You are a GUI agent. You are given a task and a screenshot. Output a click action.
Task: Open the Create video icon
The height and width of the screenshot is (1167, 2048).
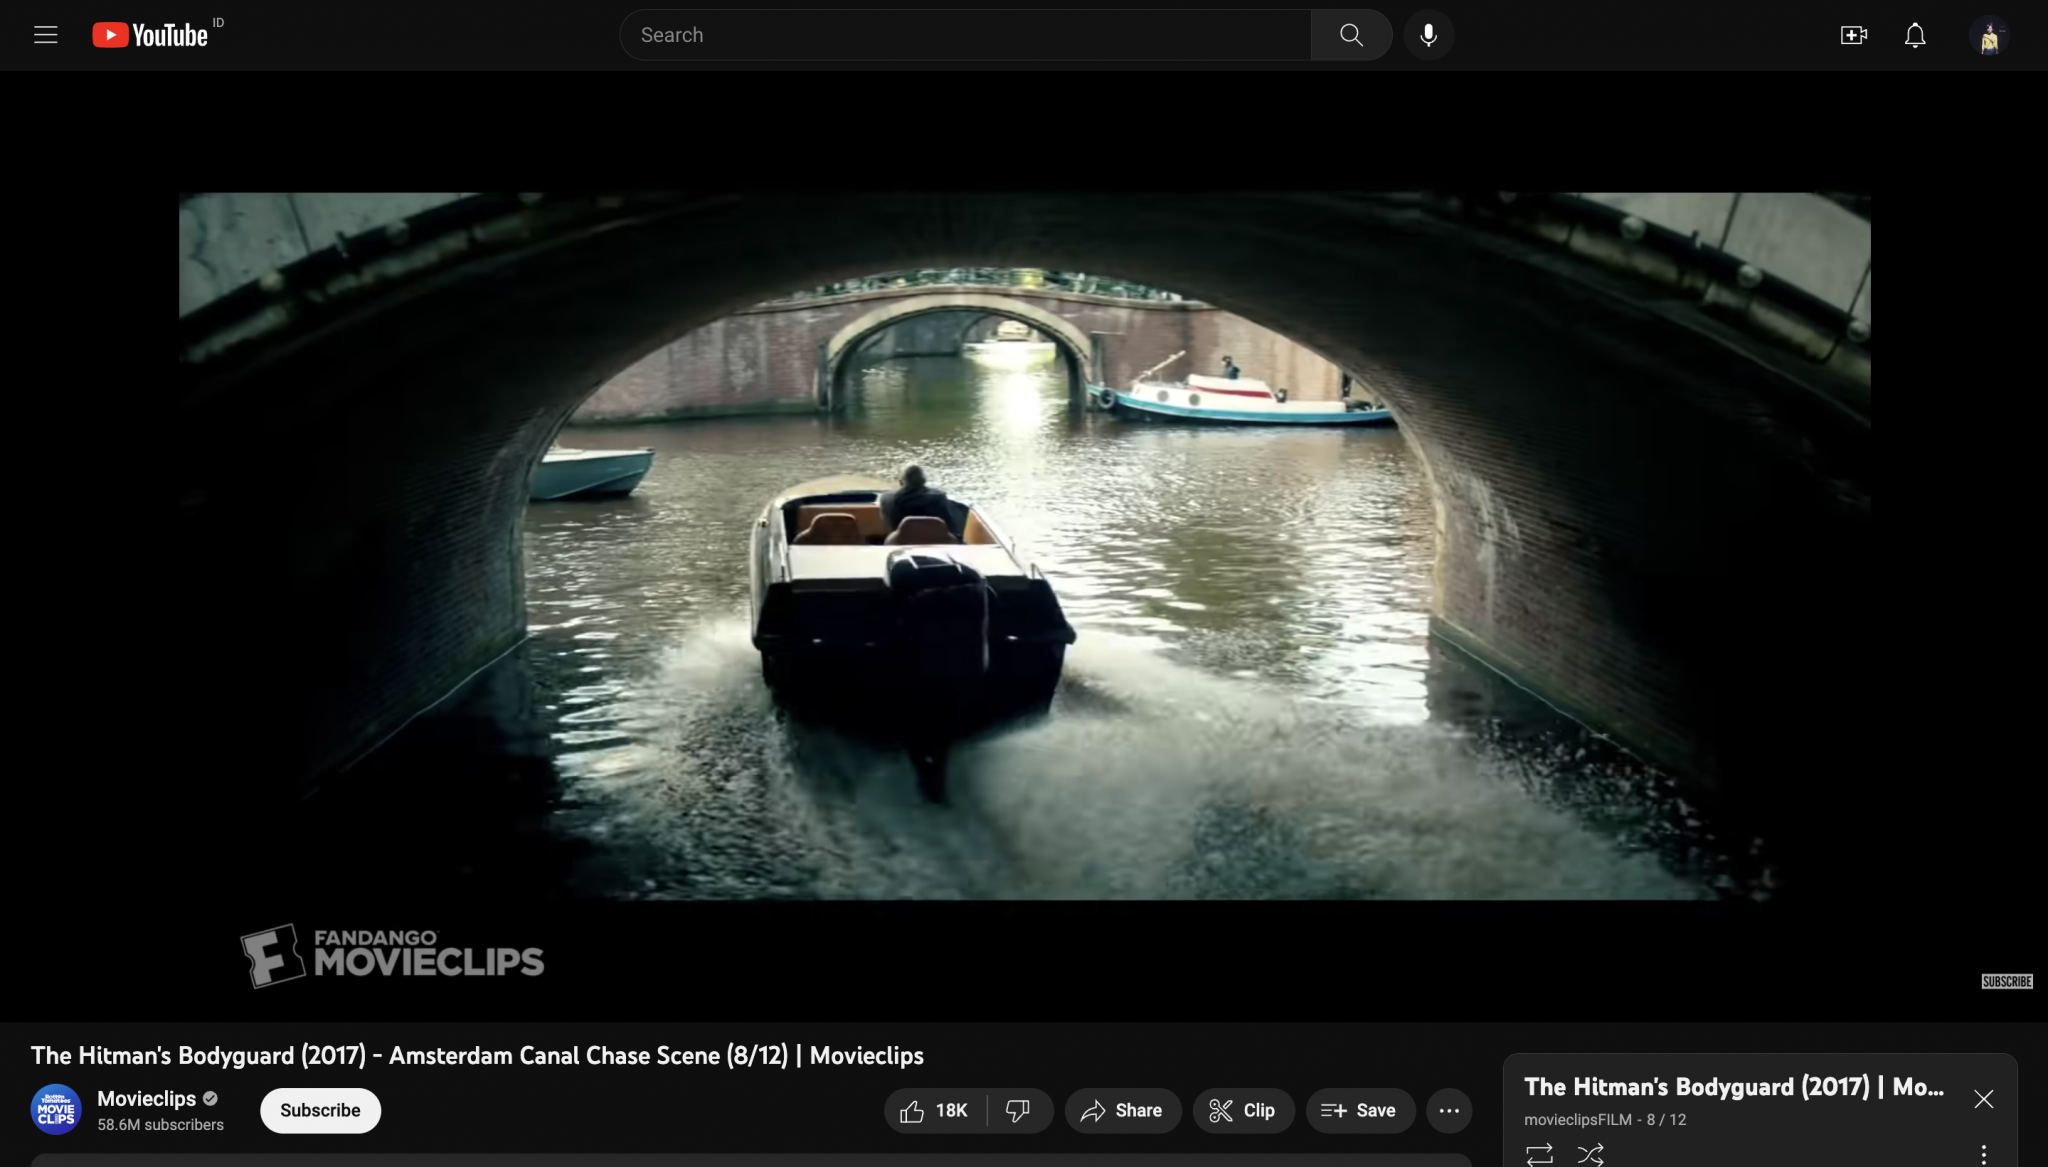[x=1853, y=35]
